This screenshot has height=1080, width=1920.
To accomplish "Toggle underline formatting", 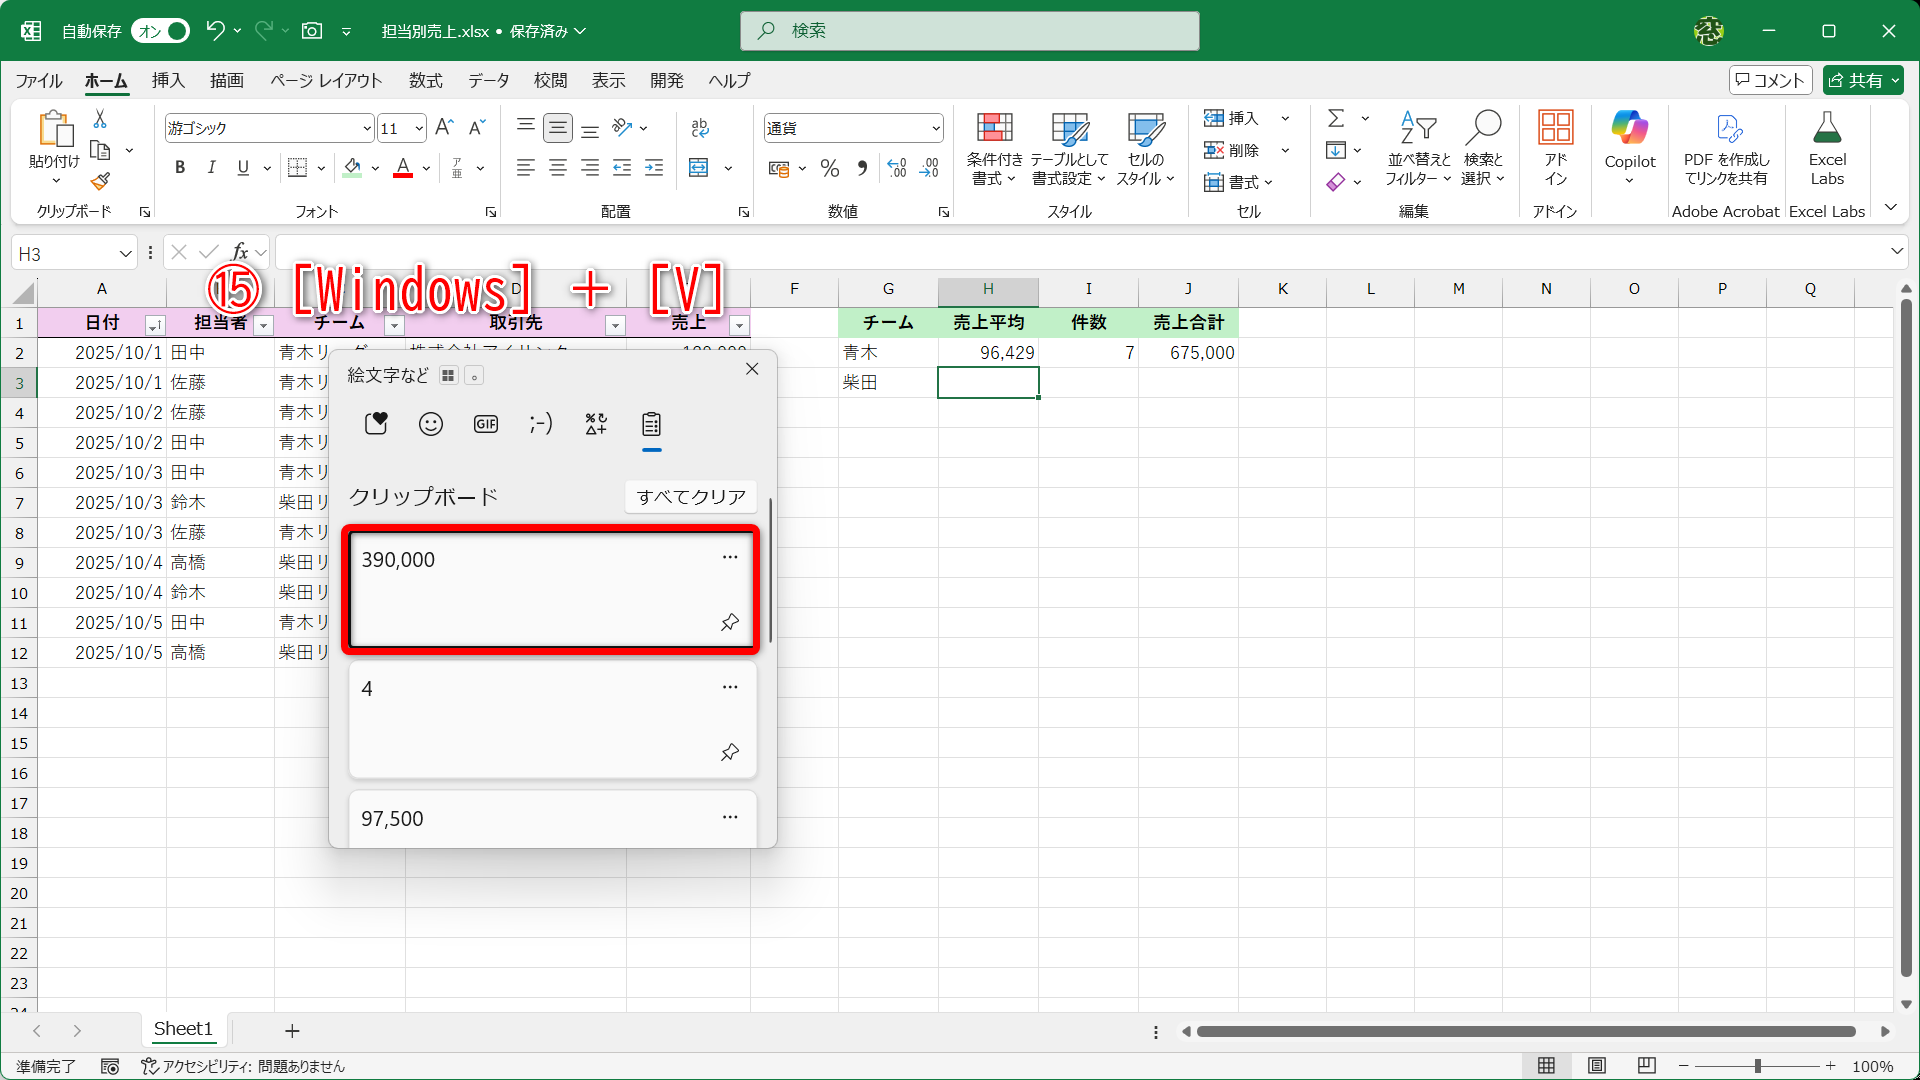I will click(x=242, y=167).
